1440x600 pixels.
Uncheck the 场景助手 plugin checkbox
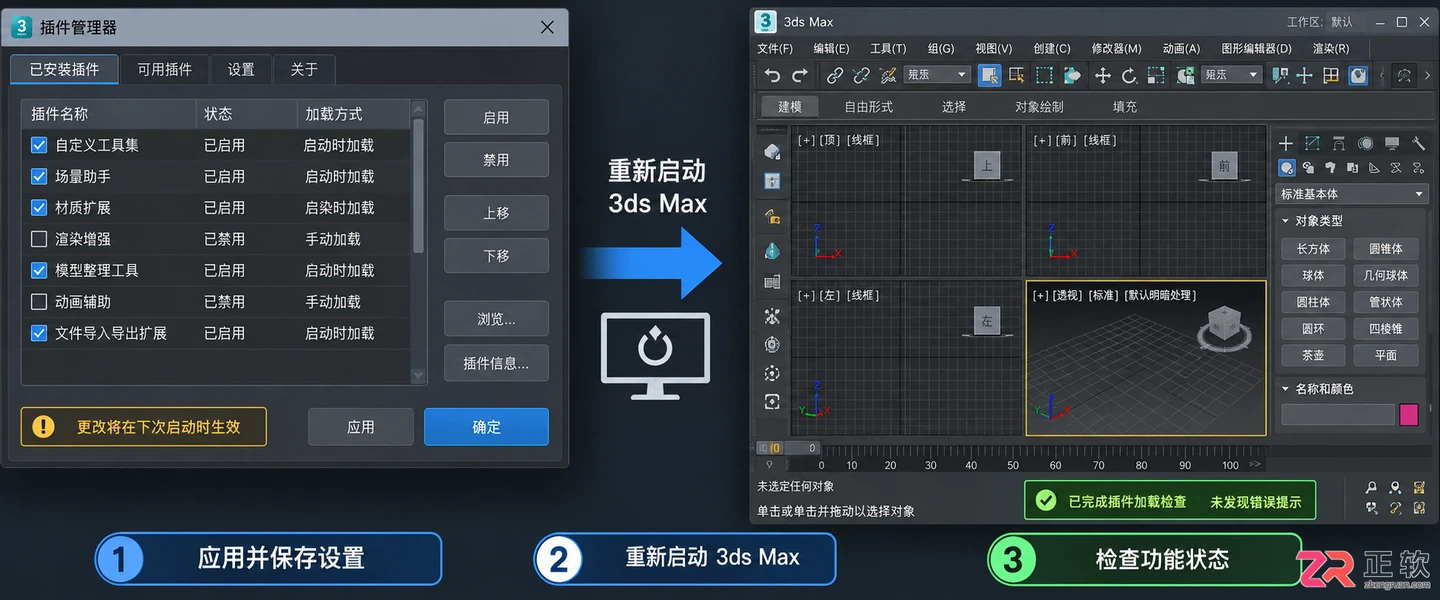(39, 176)
